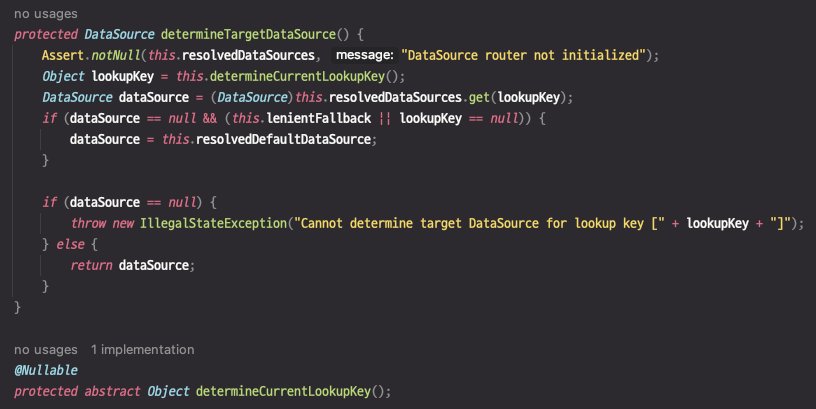Click the new keyword before IllegalStateException
Screen dimensions: 816x409
click(123, 223)
